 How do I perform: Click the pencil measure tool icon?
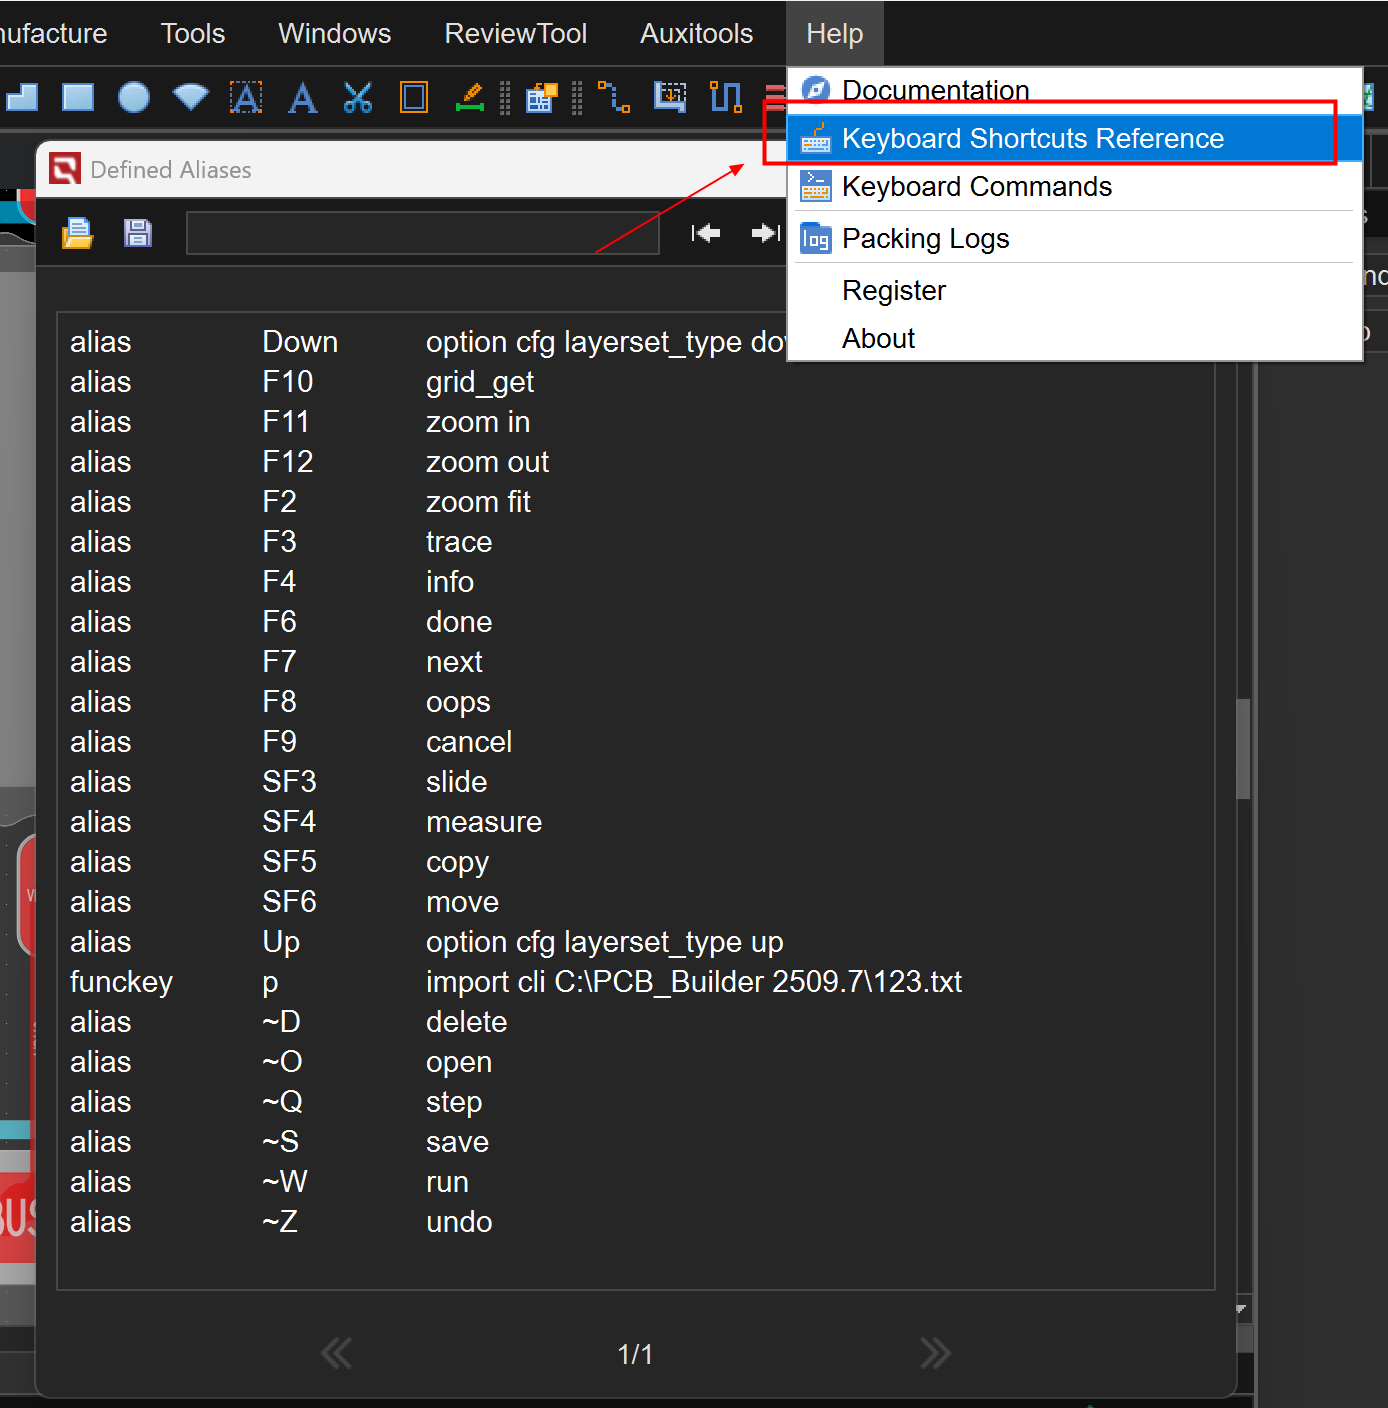pos(469,97)
